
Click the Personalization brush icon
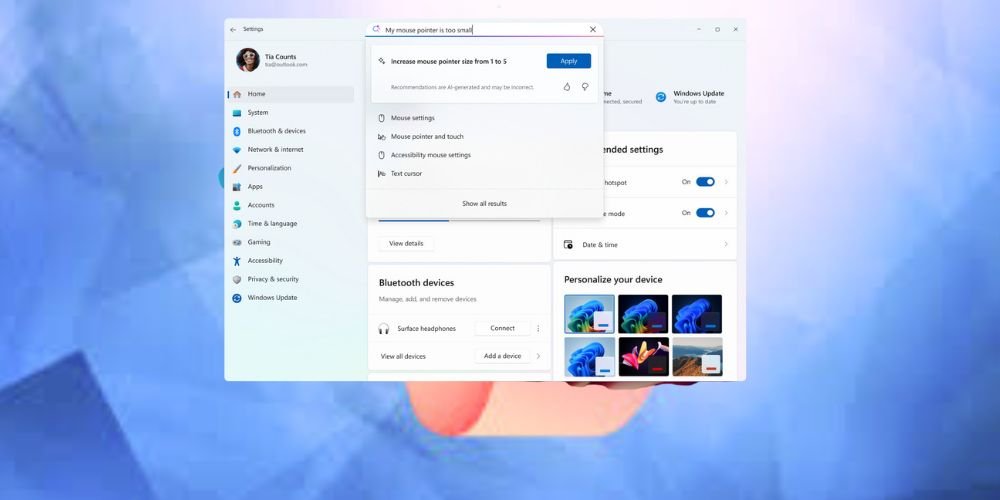(x=237, y=168)
